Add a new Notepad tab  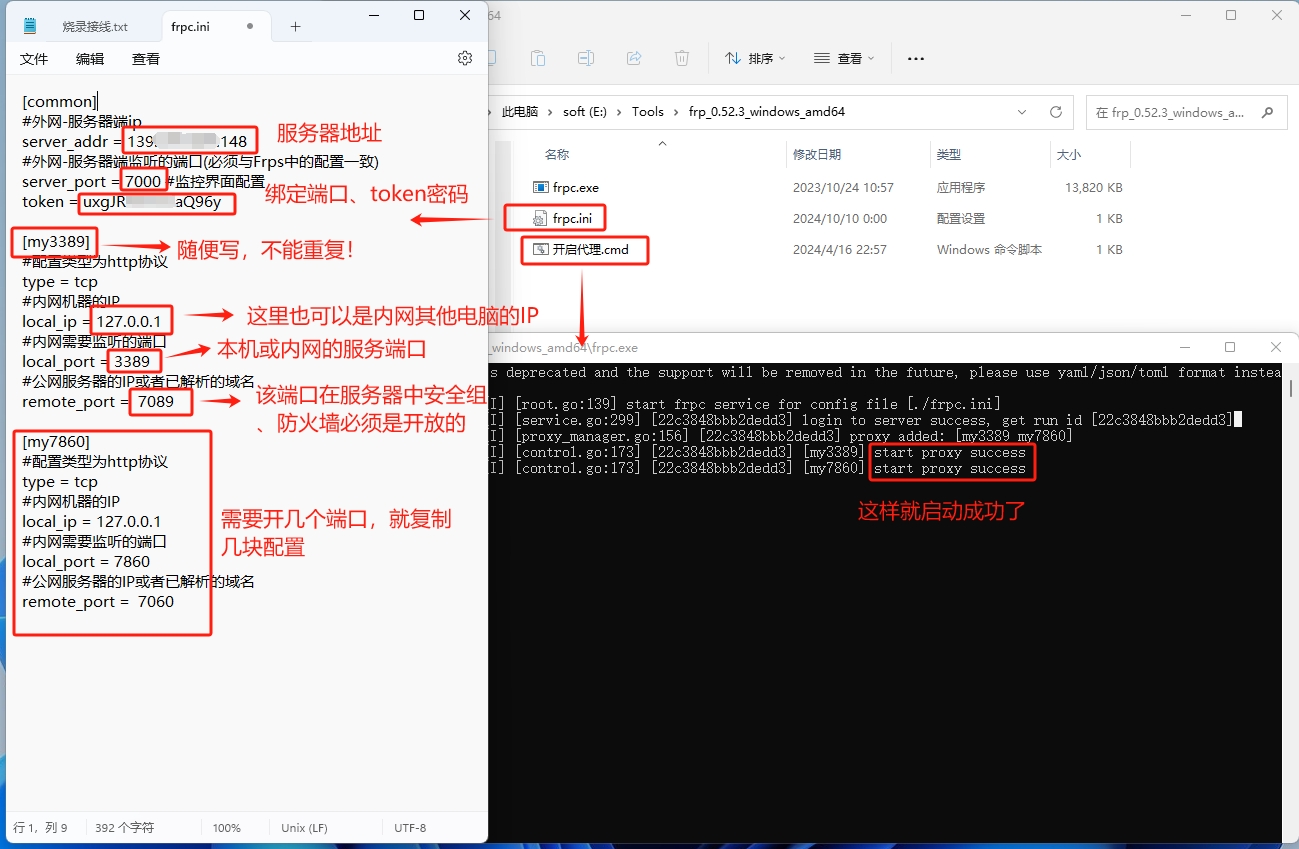(x=295, y=27)
